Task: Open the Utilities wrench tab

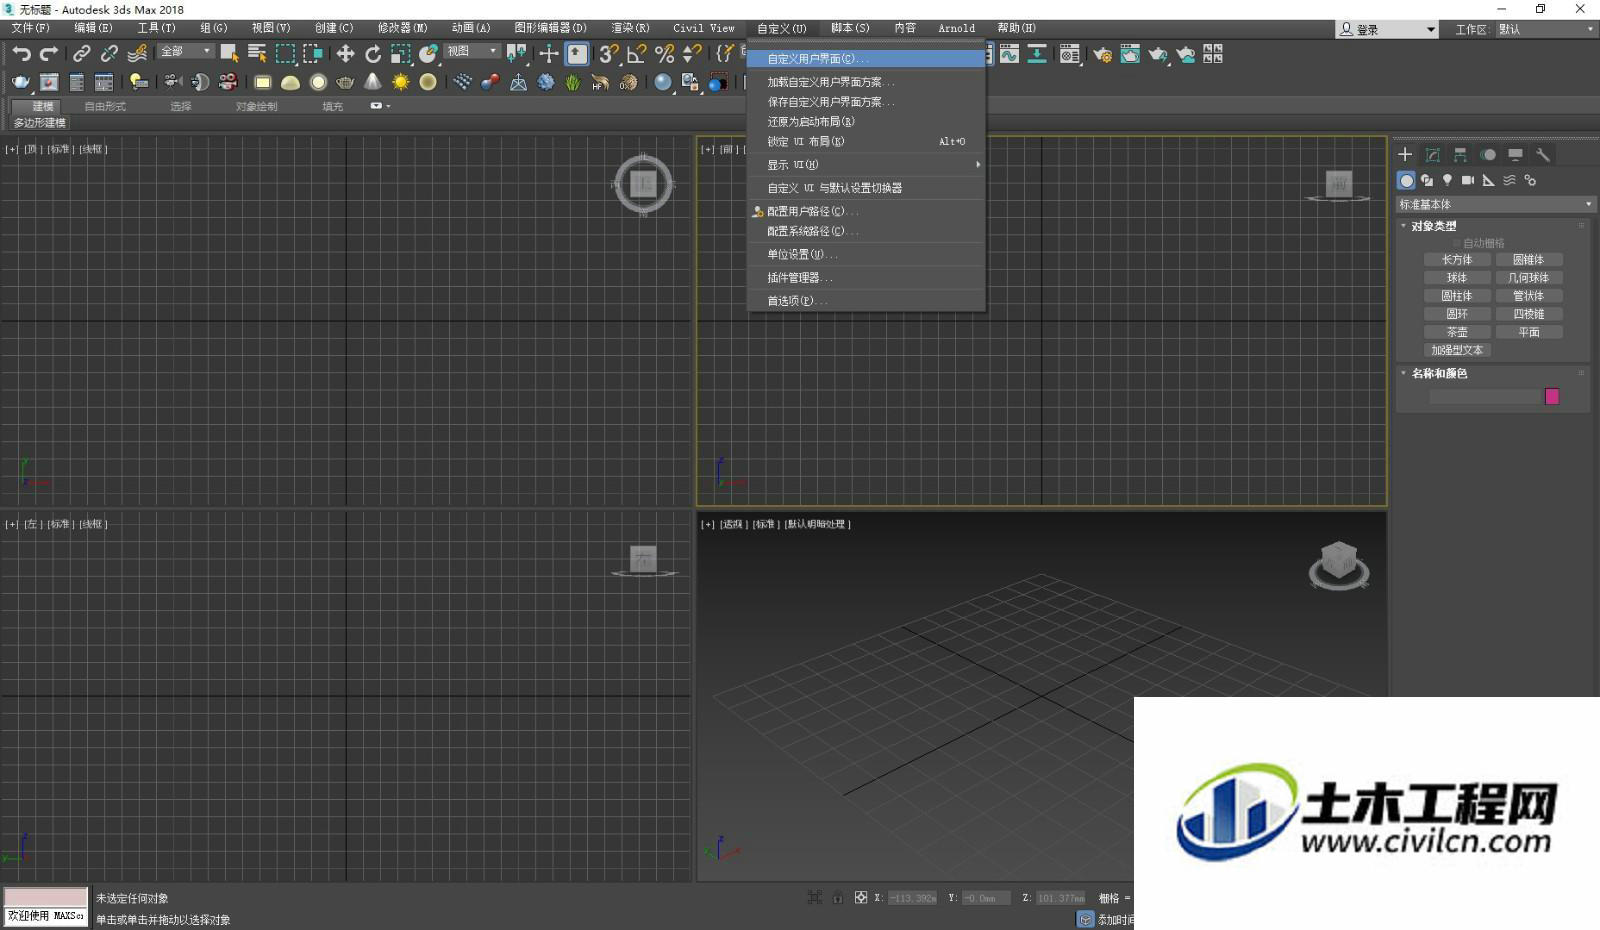Action: click(x=1543, y=154)
